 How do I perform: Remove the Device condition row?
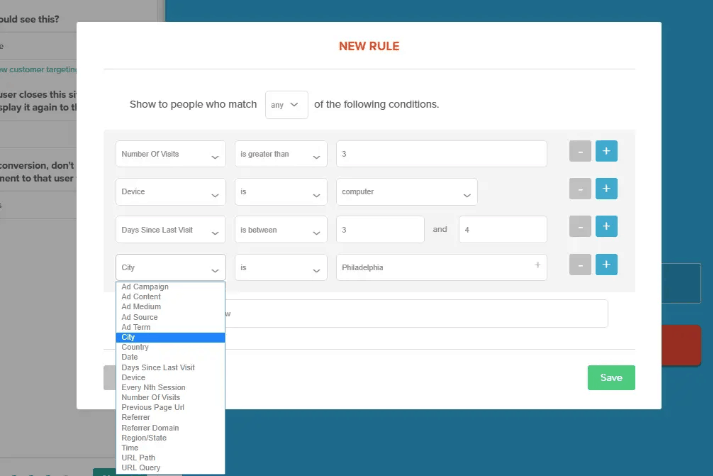coord(580,189)
